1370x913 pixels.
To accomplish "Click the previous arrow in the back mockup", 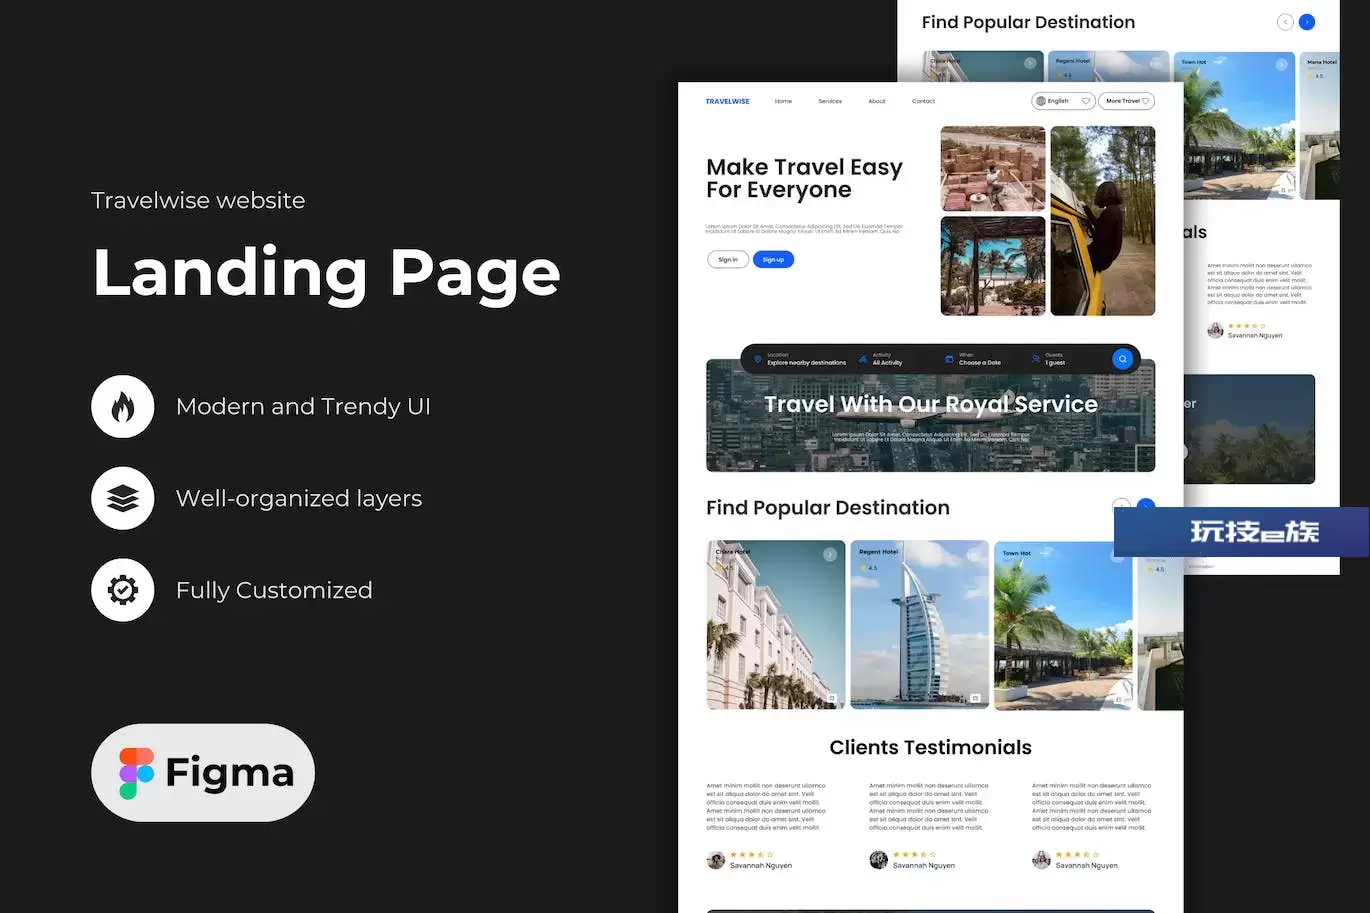I will [x=1285, y=22].
